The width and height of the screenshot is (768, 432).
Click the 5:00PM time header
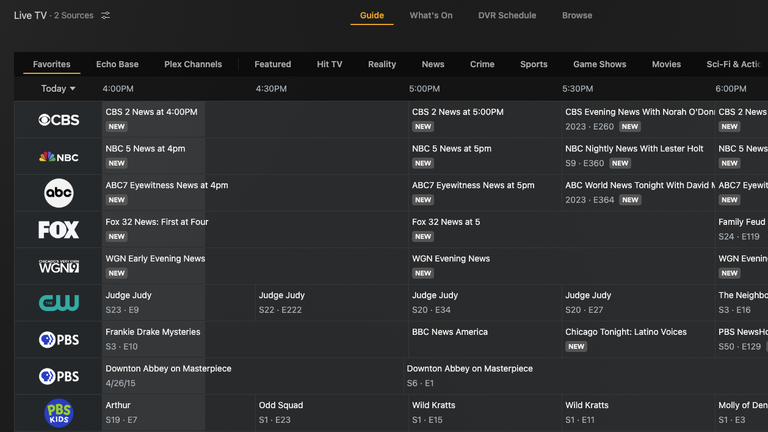pos(424,89)
